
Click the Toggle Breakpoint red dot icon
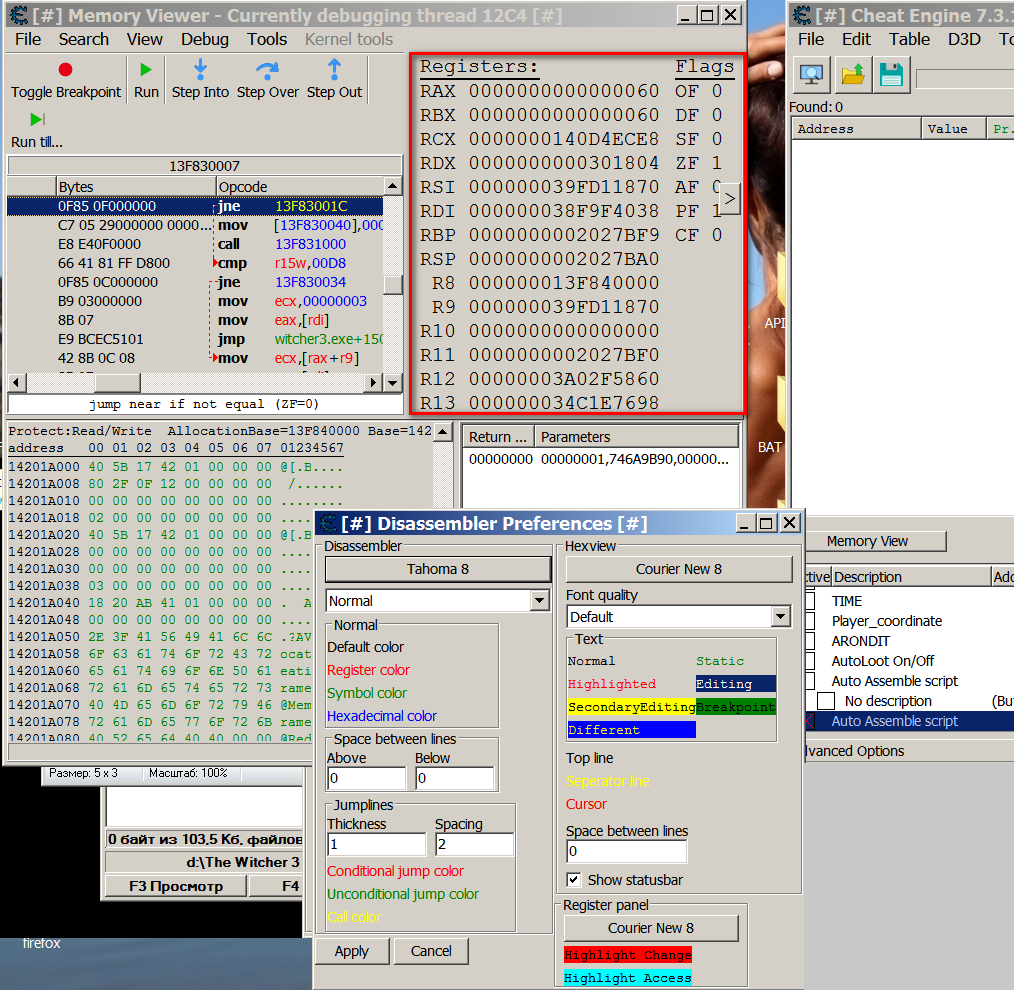click(65, 69)
